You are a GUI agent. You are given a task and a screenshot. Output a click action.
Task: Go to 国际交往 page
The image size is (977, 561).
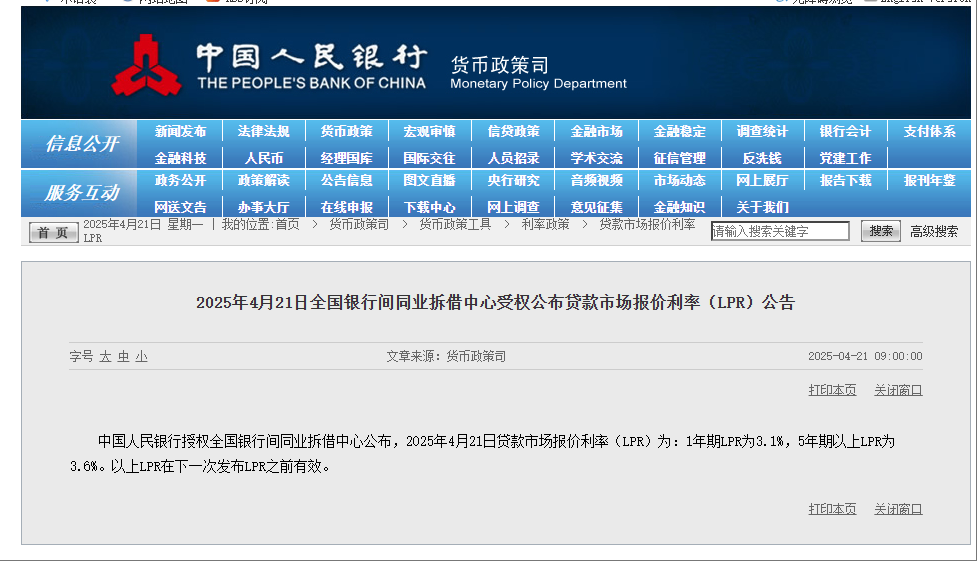click(429, 158)
